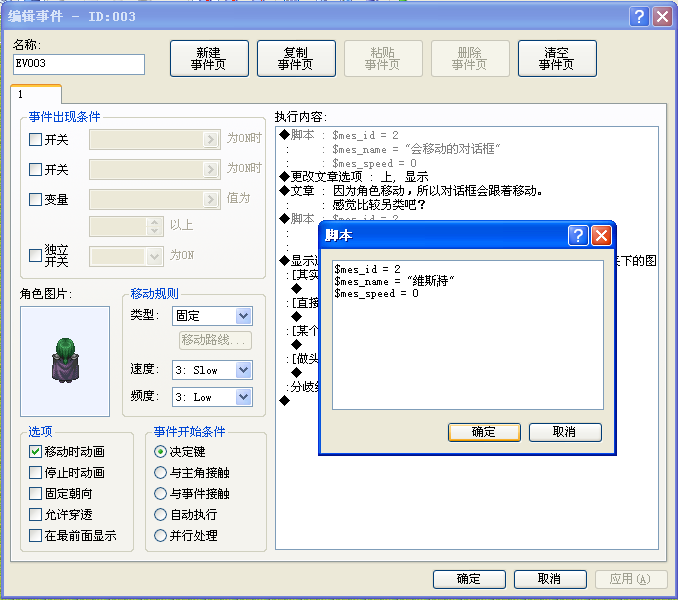Select the 文章 因为角色移动 command line

(x=411, y=191)
